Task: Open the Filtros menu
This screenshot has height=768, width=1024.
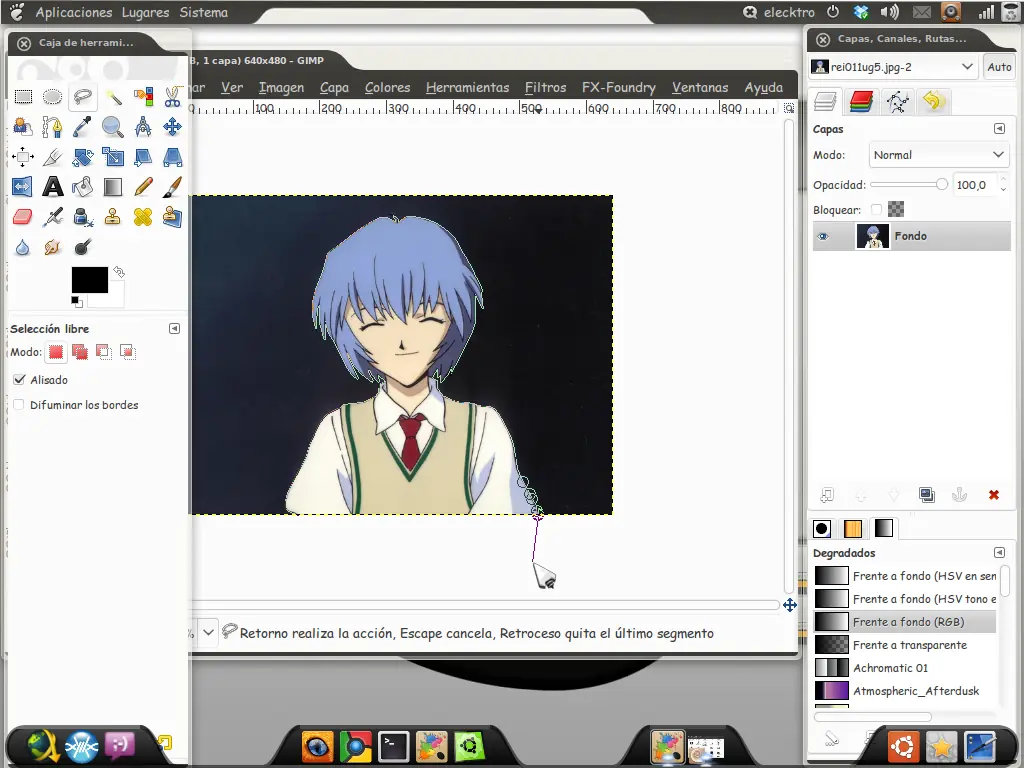Action: [x=545, y=88]
